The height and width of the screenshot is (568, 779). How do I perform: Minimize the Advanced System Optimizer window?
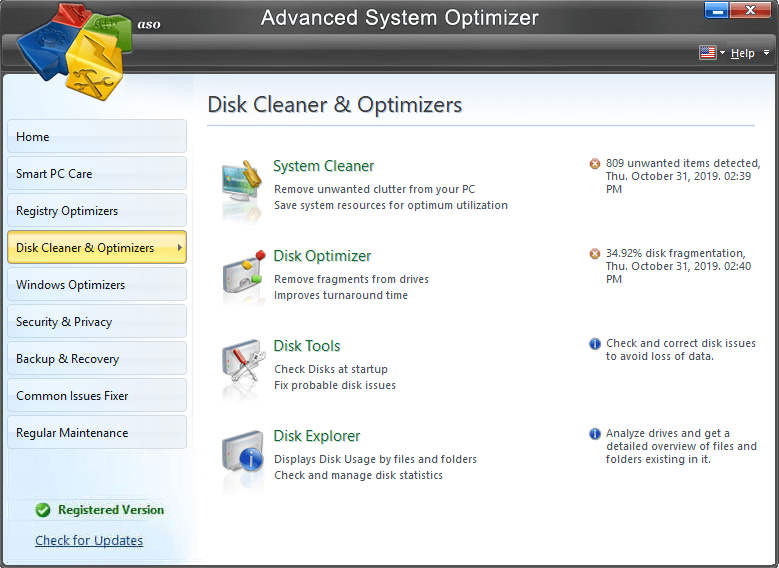pos(716,10)
